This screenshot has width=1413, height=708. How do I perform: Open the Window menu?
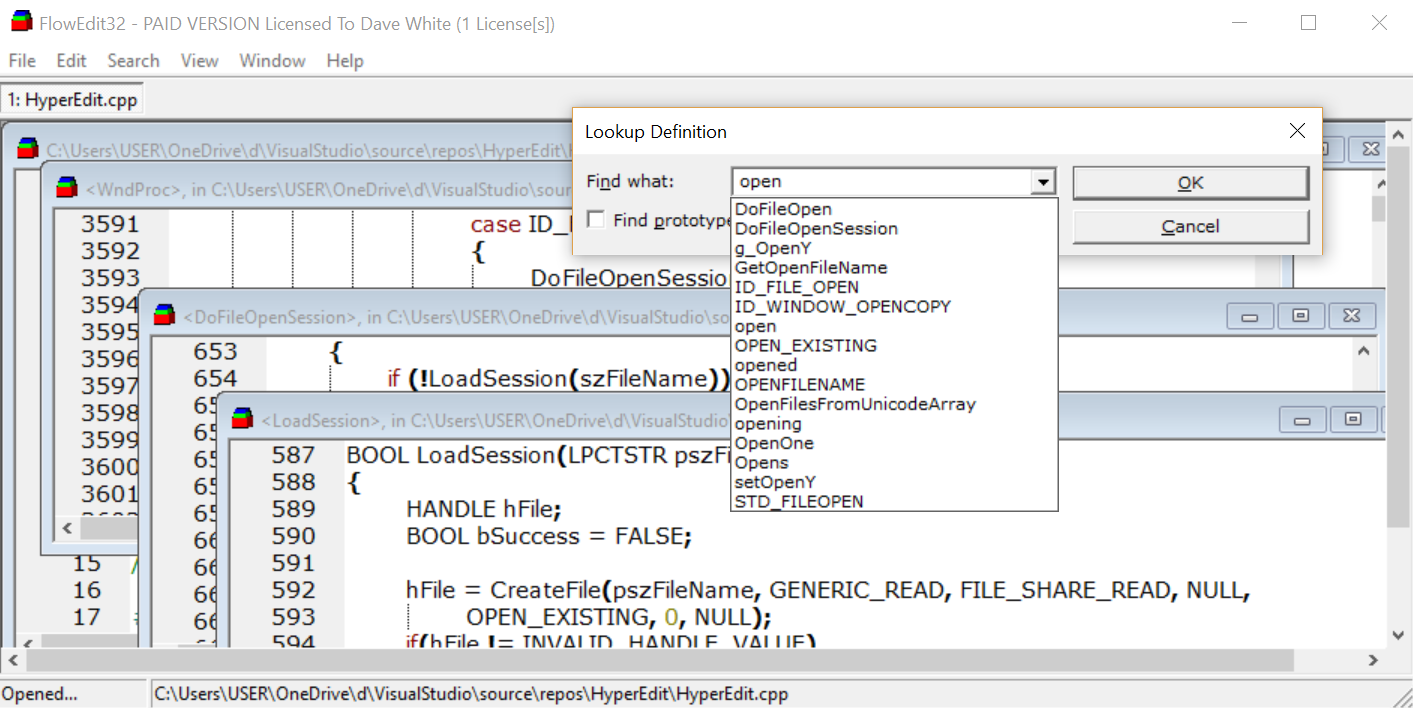pyautogui.click(x=272, y=61)
